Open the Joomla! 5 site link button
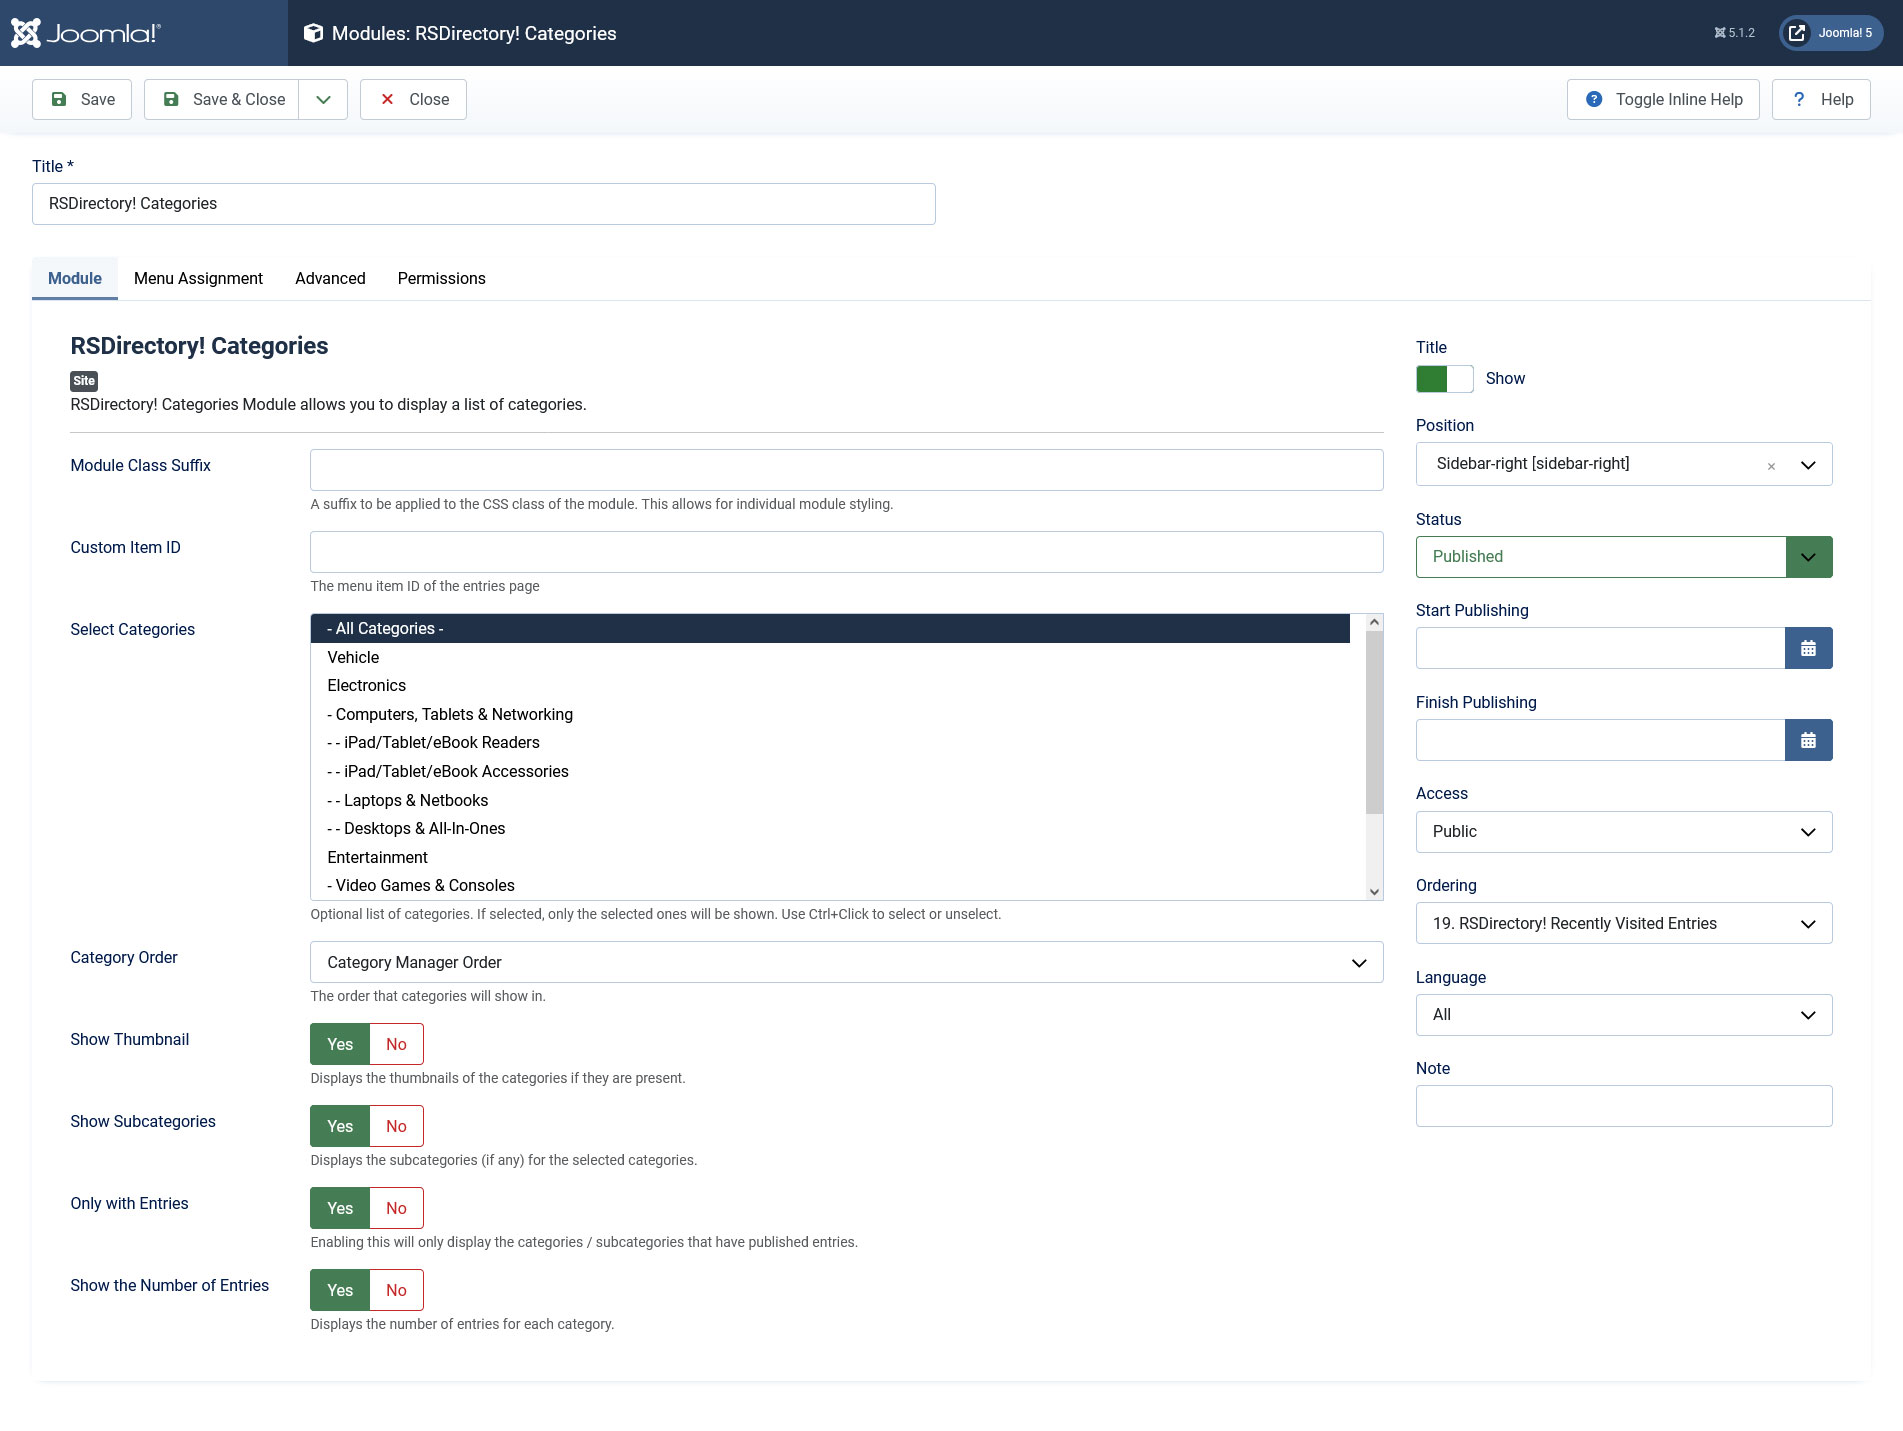Screen dimensions: 1903x1431 pyautogui.click(x=1831, y=33)
